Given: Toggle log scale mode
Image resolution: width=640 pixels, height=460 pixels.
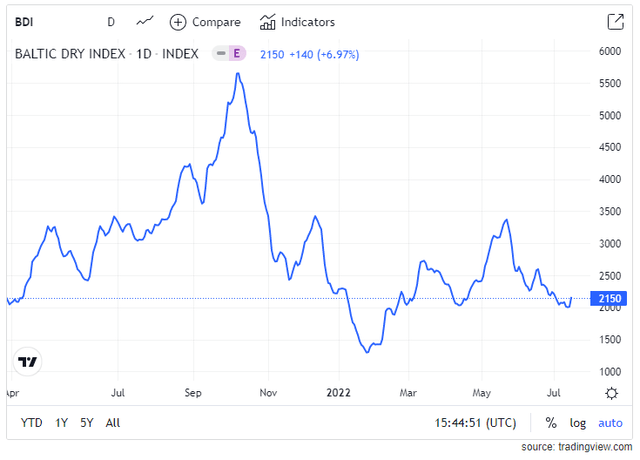Looking at the screenshot, I should pos(578,423).
